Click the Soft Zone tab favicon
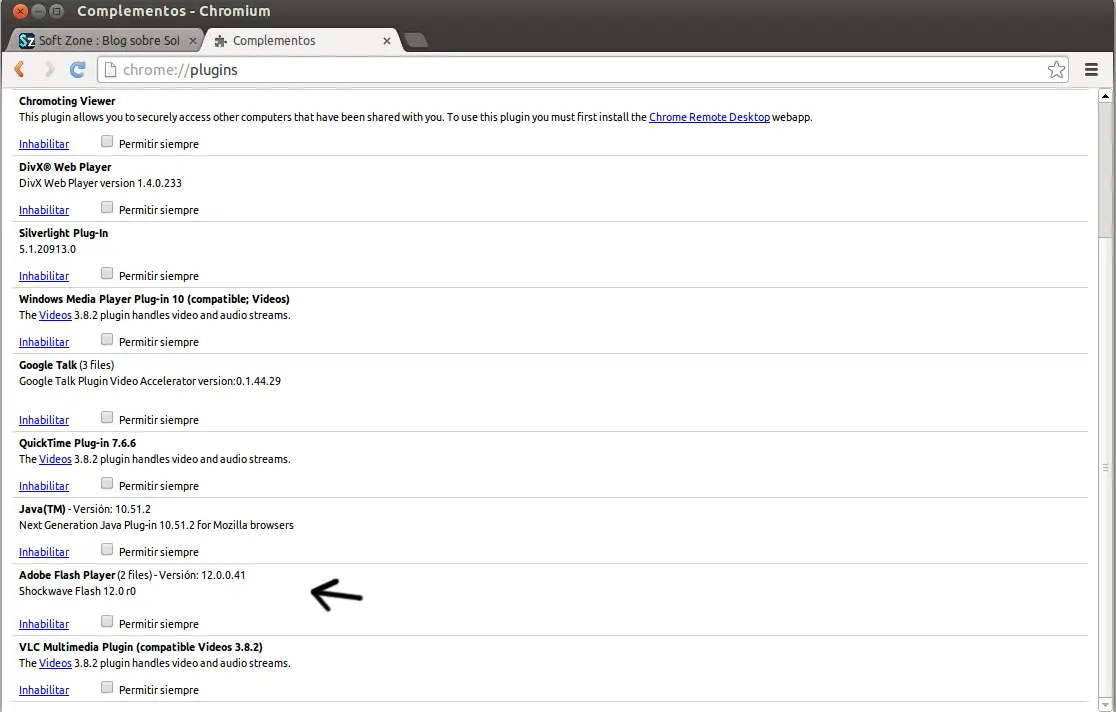Viewport: 1116px width, 712px height. click(x=27, y=41)
